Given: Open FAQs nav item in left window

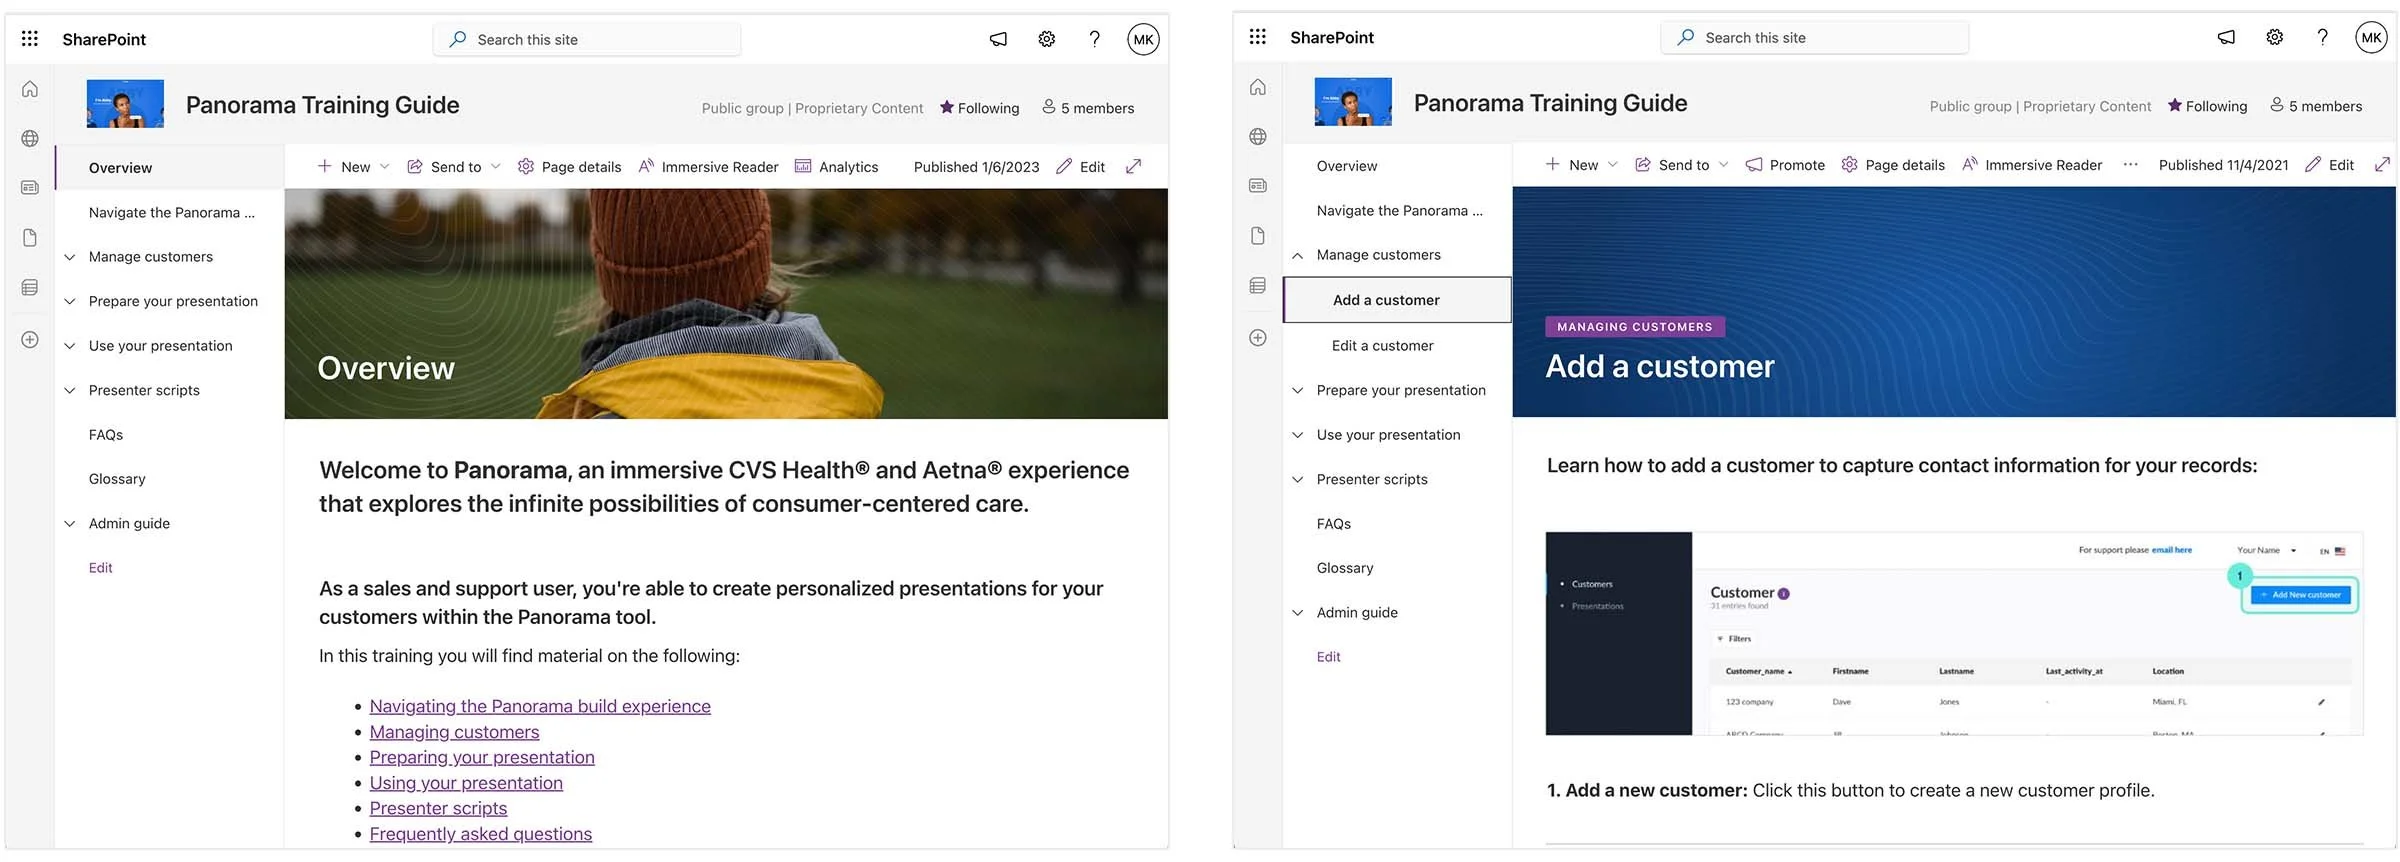Looking at the screenshot, I should [x=106, y=434].
